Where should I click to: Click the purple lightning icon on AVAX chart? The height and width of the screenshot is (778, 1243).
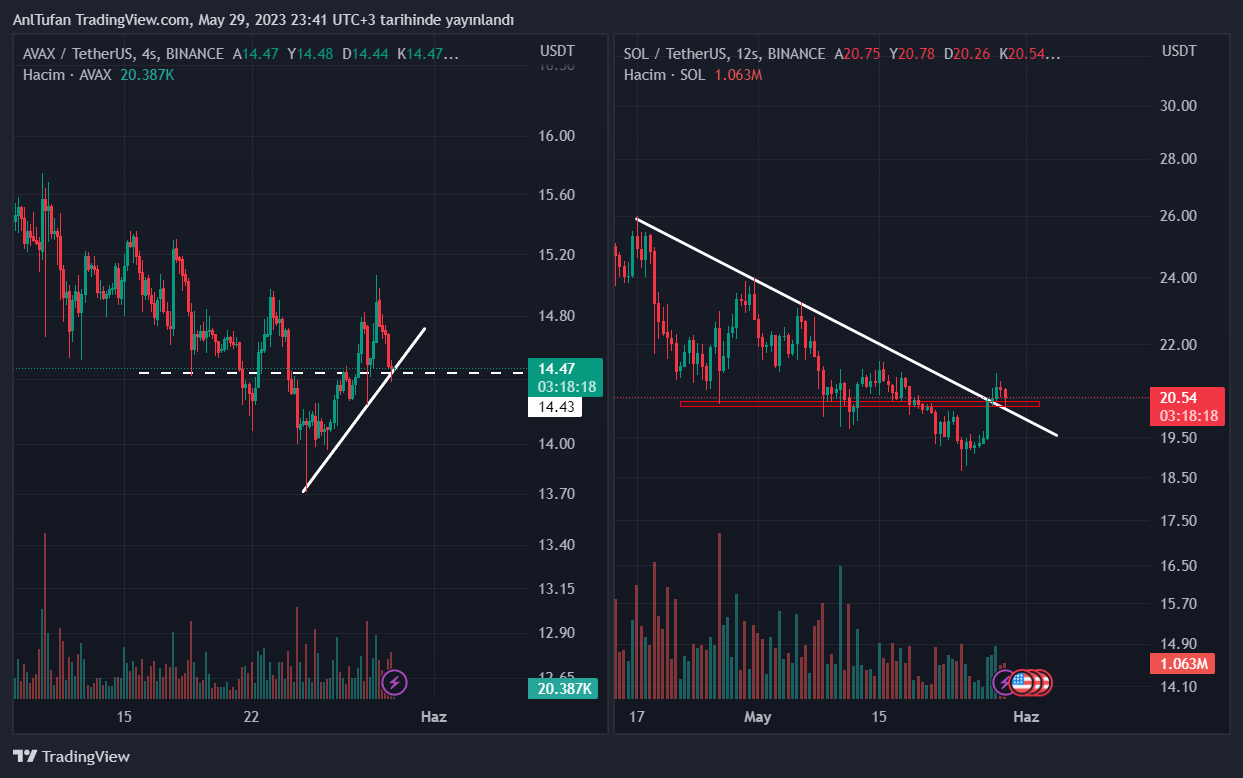[x=394, y=683]
